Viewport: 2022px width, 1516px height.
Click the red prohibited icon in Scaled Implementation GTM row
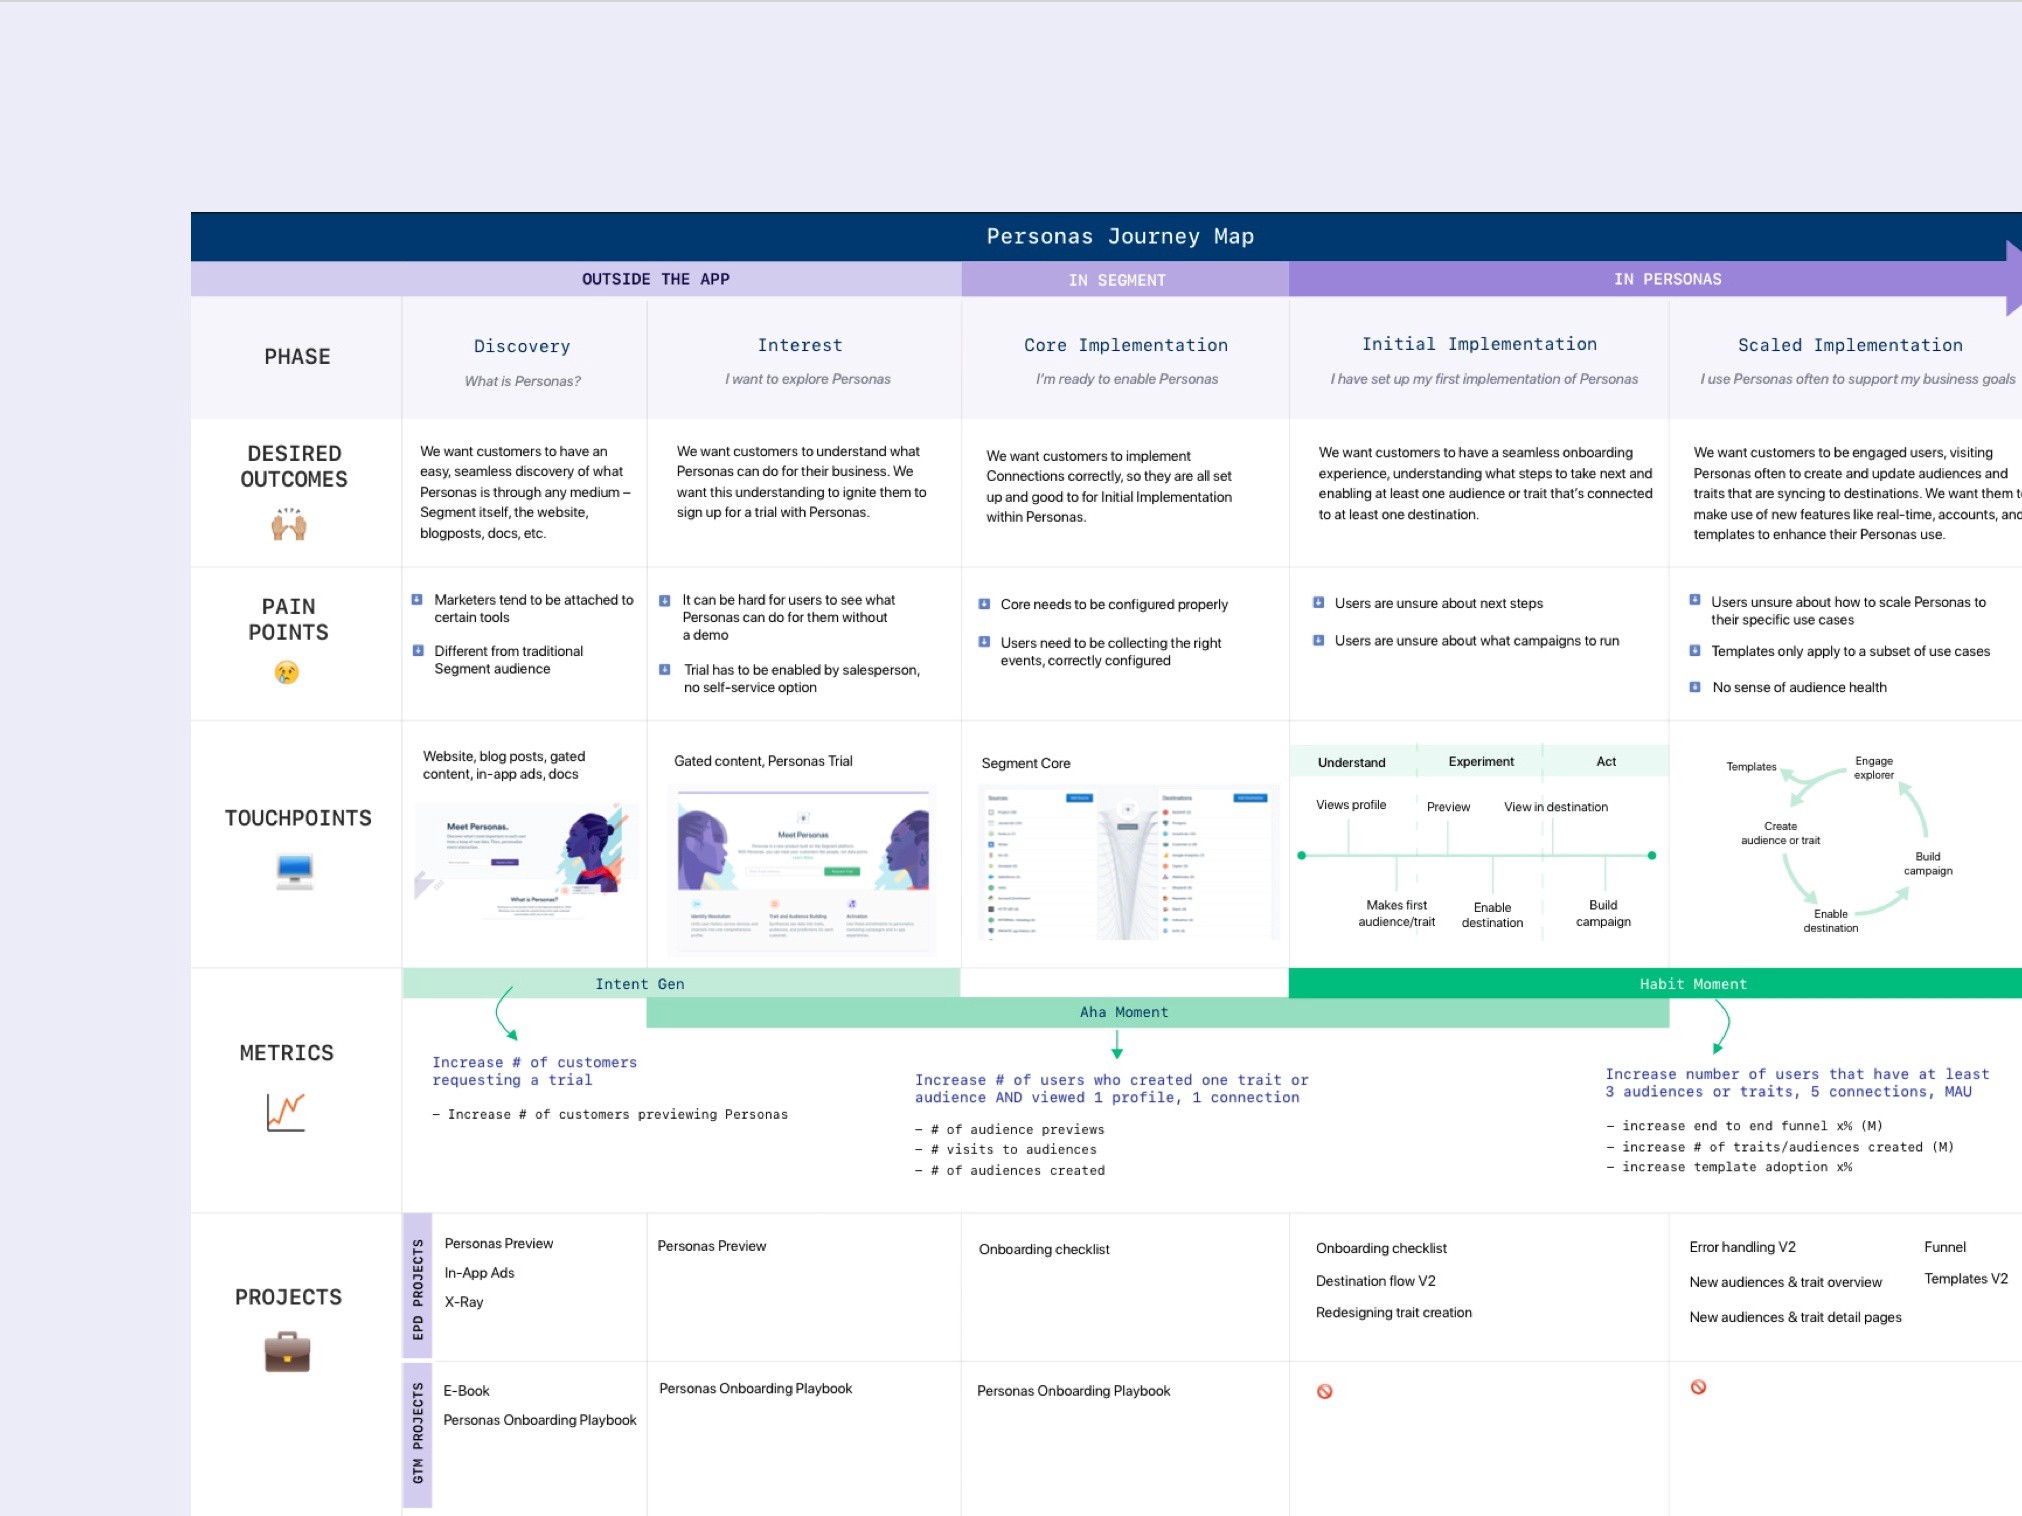pyautogui.click(x=1697, y=1387)
